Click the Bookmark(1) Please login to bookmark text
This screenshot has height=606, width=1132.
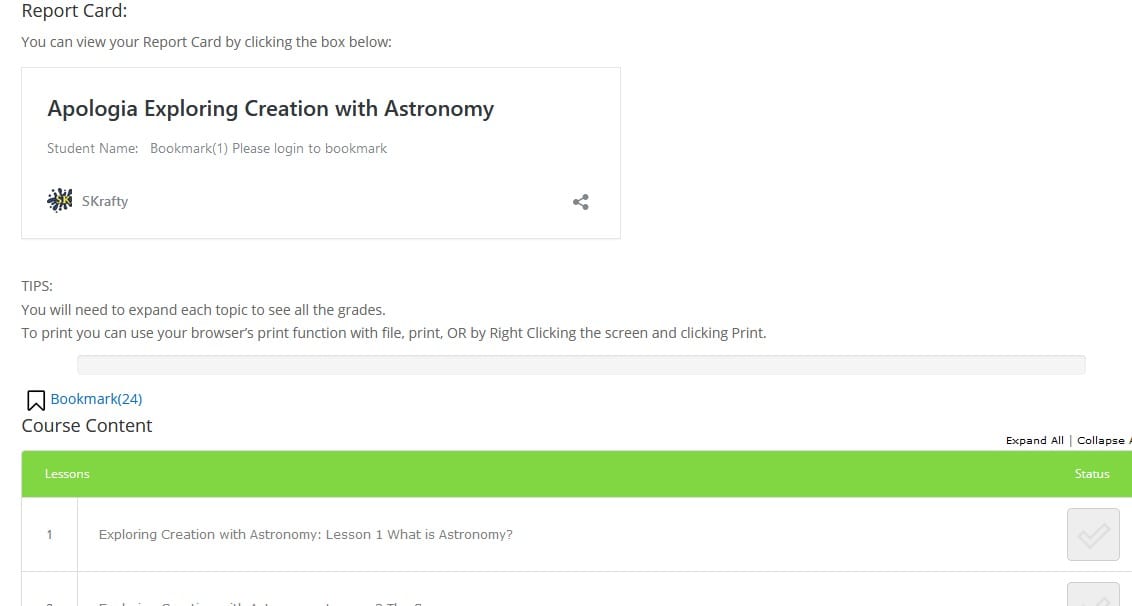(x=268, y=148)
